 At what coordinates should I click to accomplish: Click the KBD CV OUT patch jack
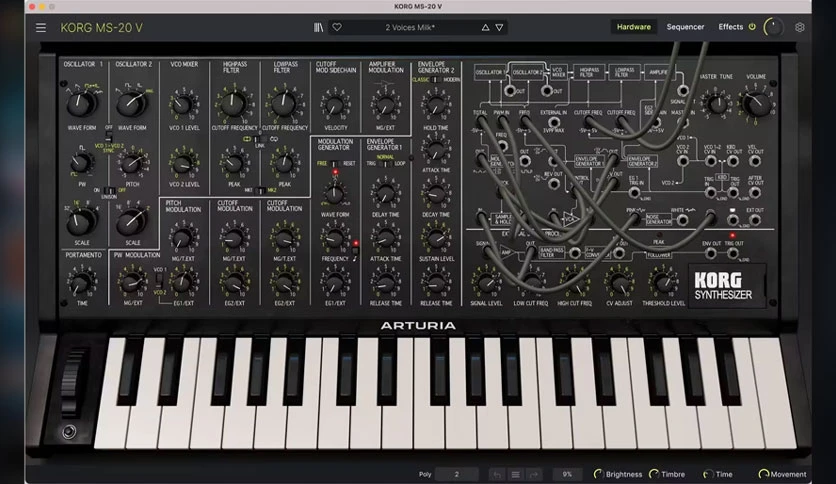click(x=733, y=162)
